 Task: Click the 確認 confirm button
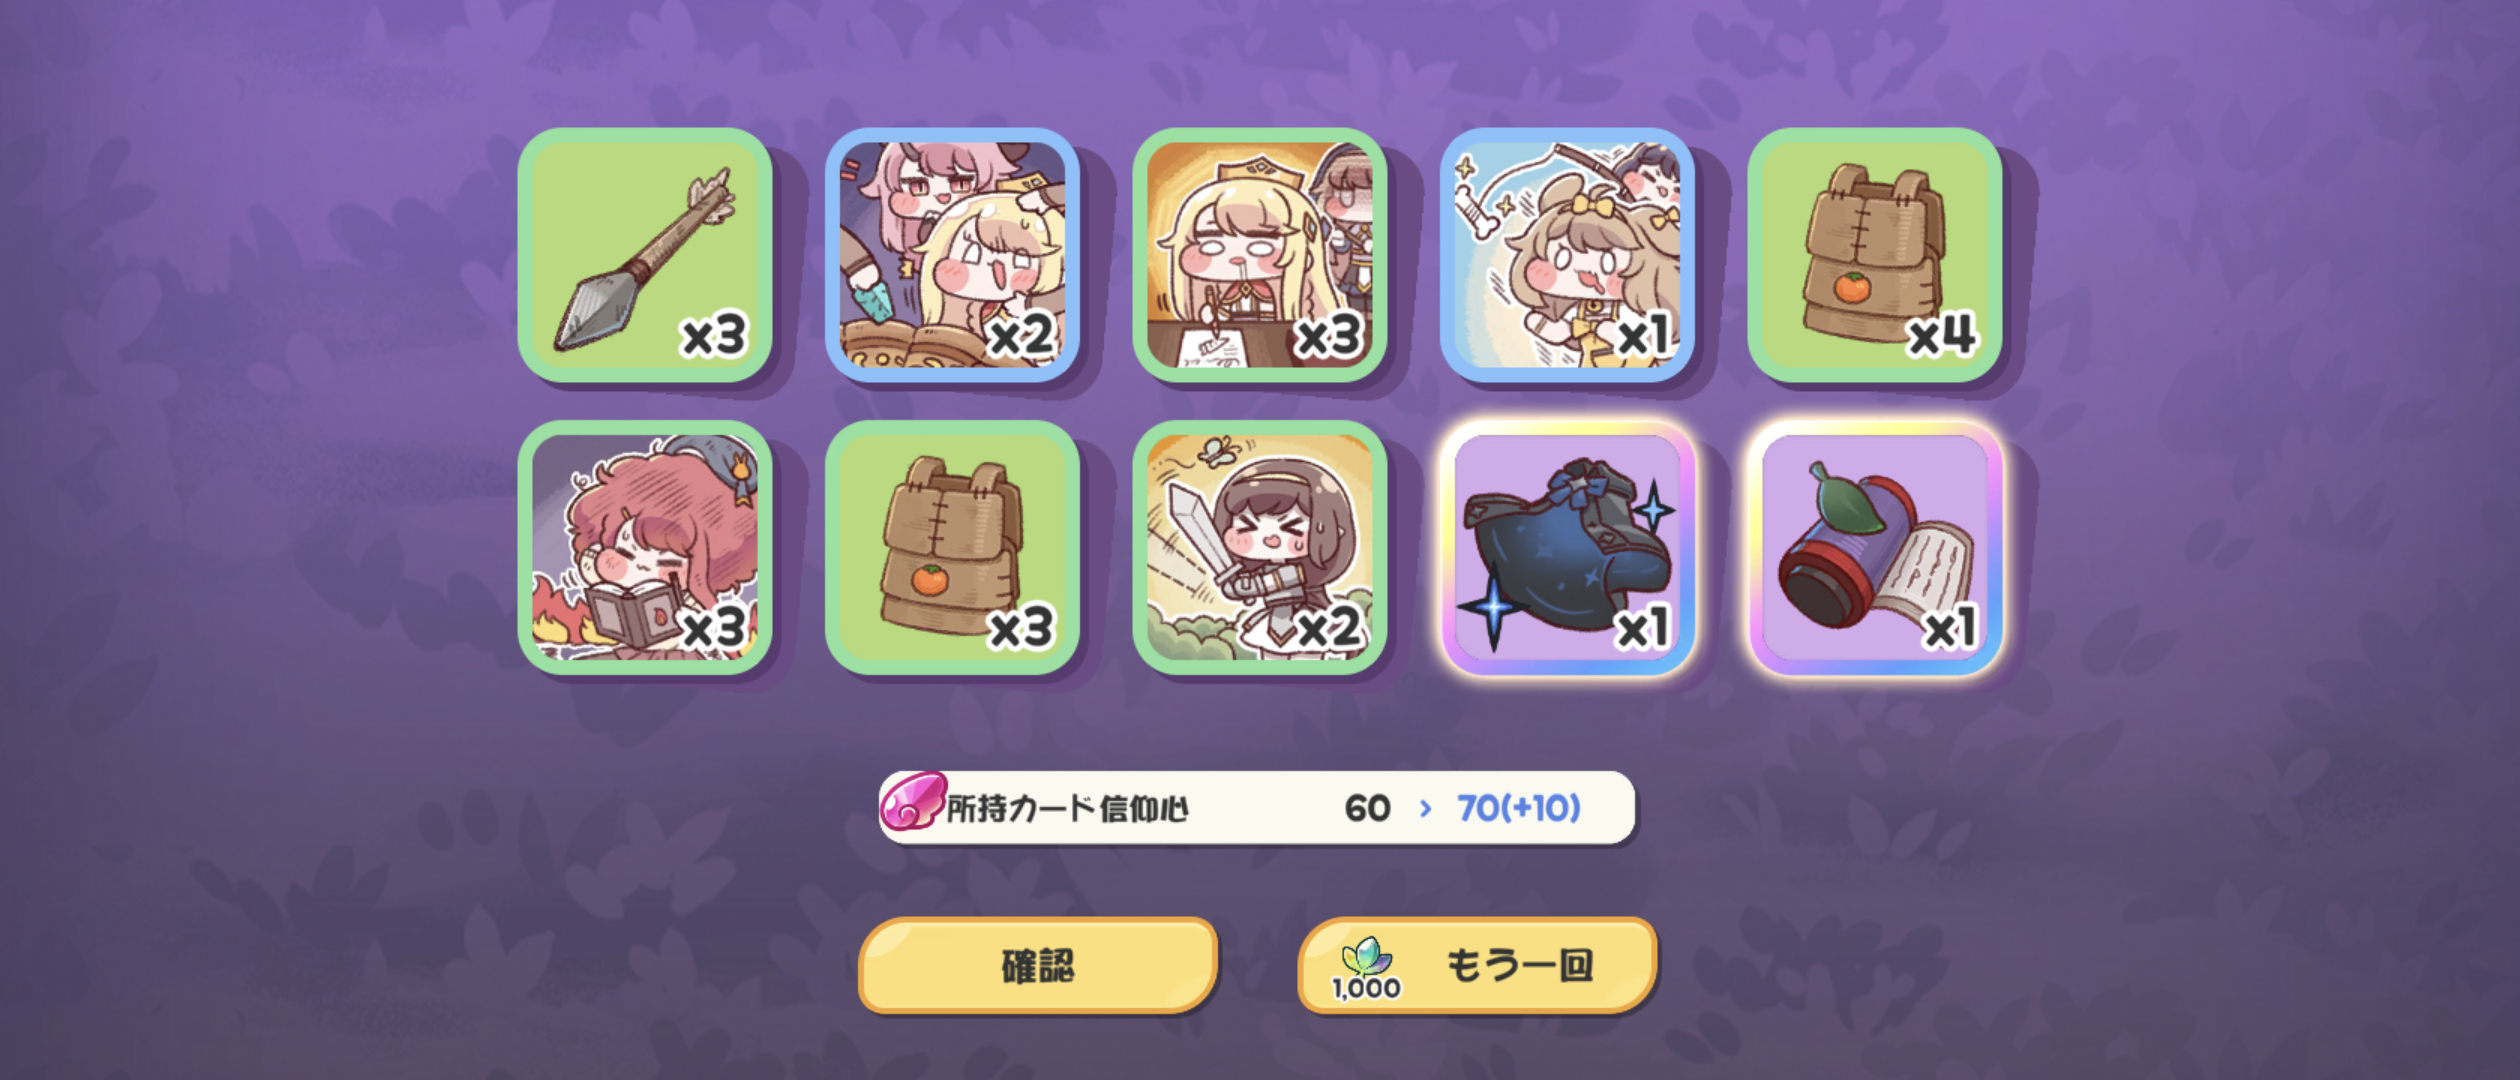(x=1038, y=966)
